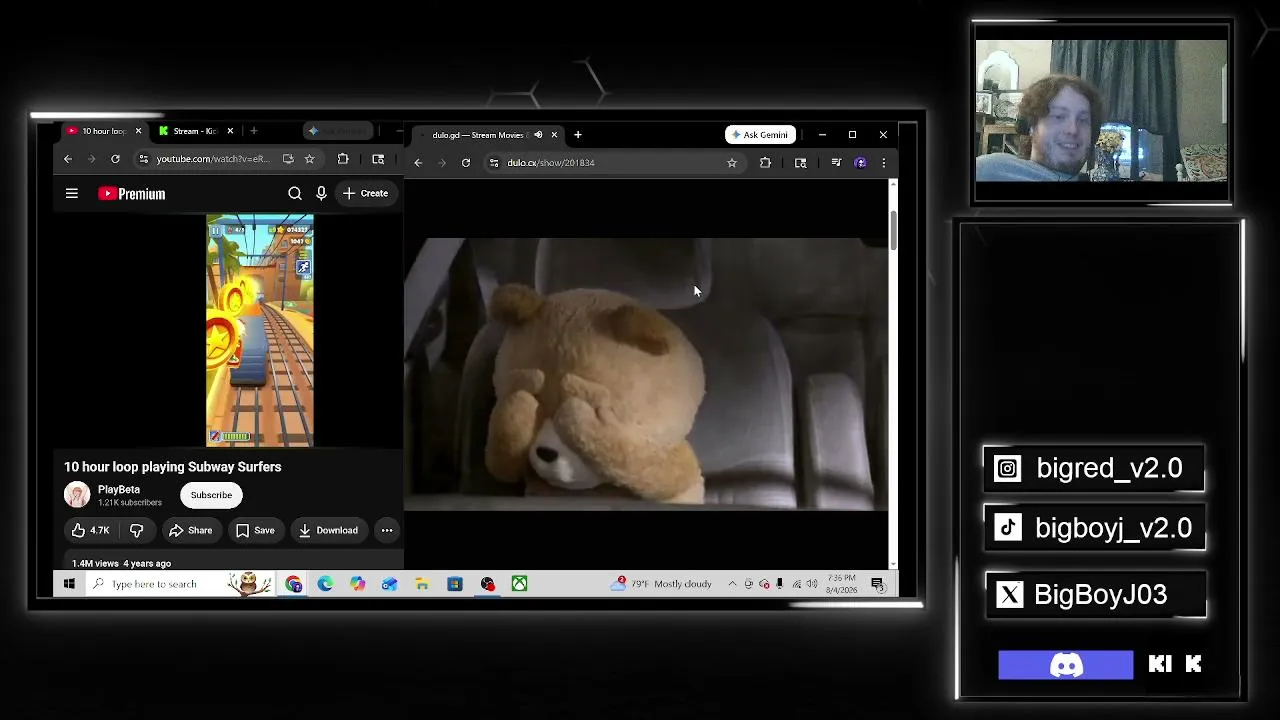Save the video to a playlist

[x=255, y=530]
